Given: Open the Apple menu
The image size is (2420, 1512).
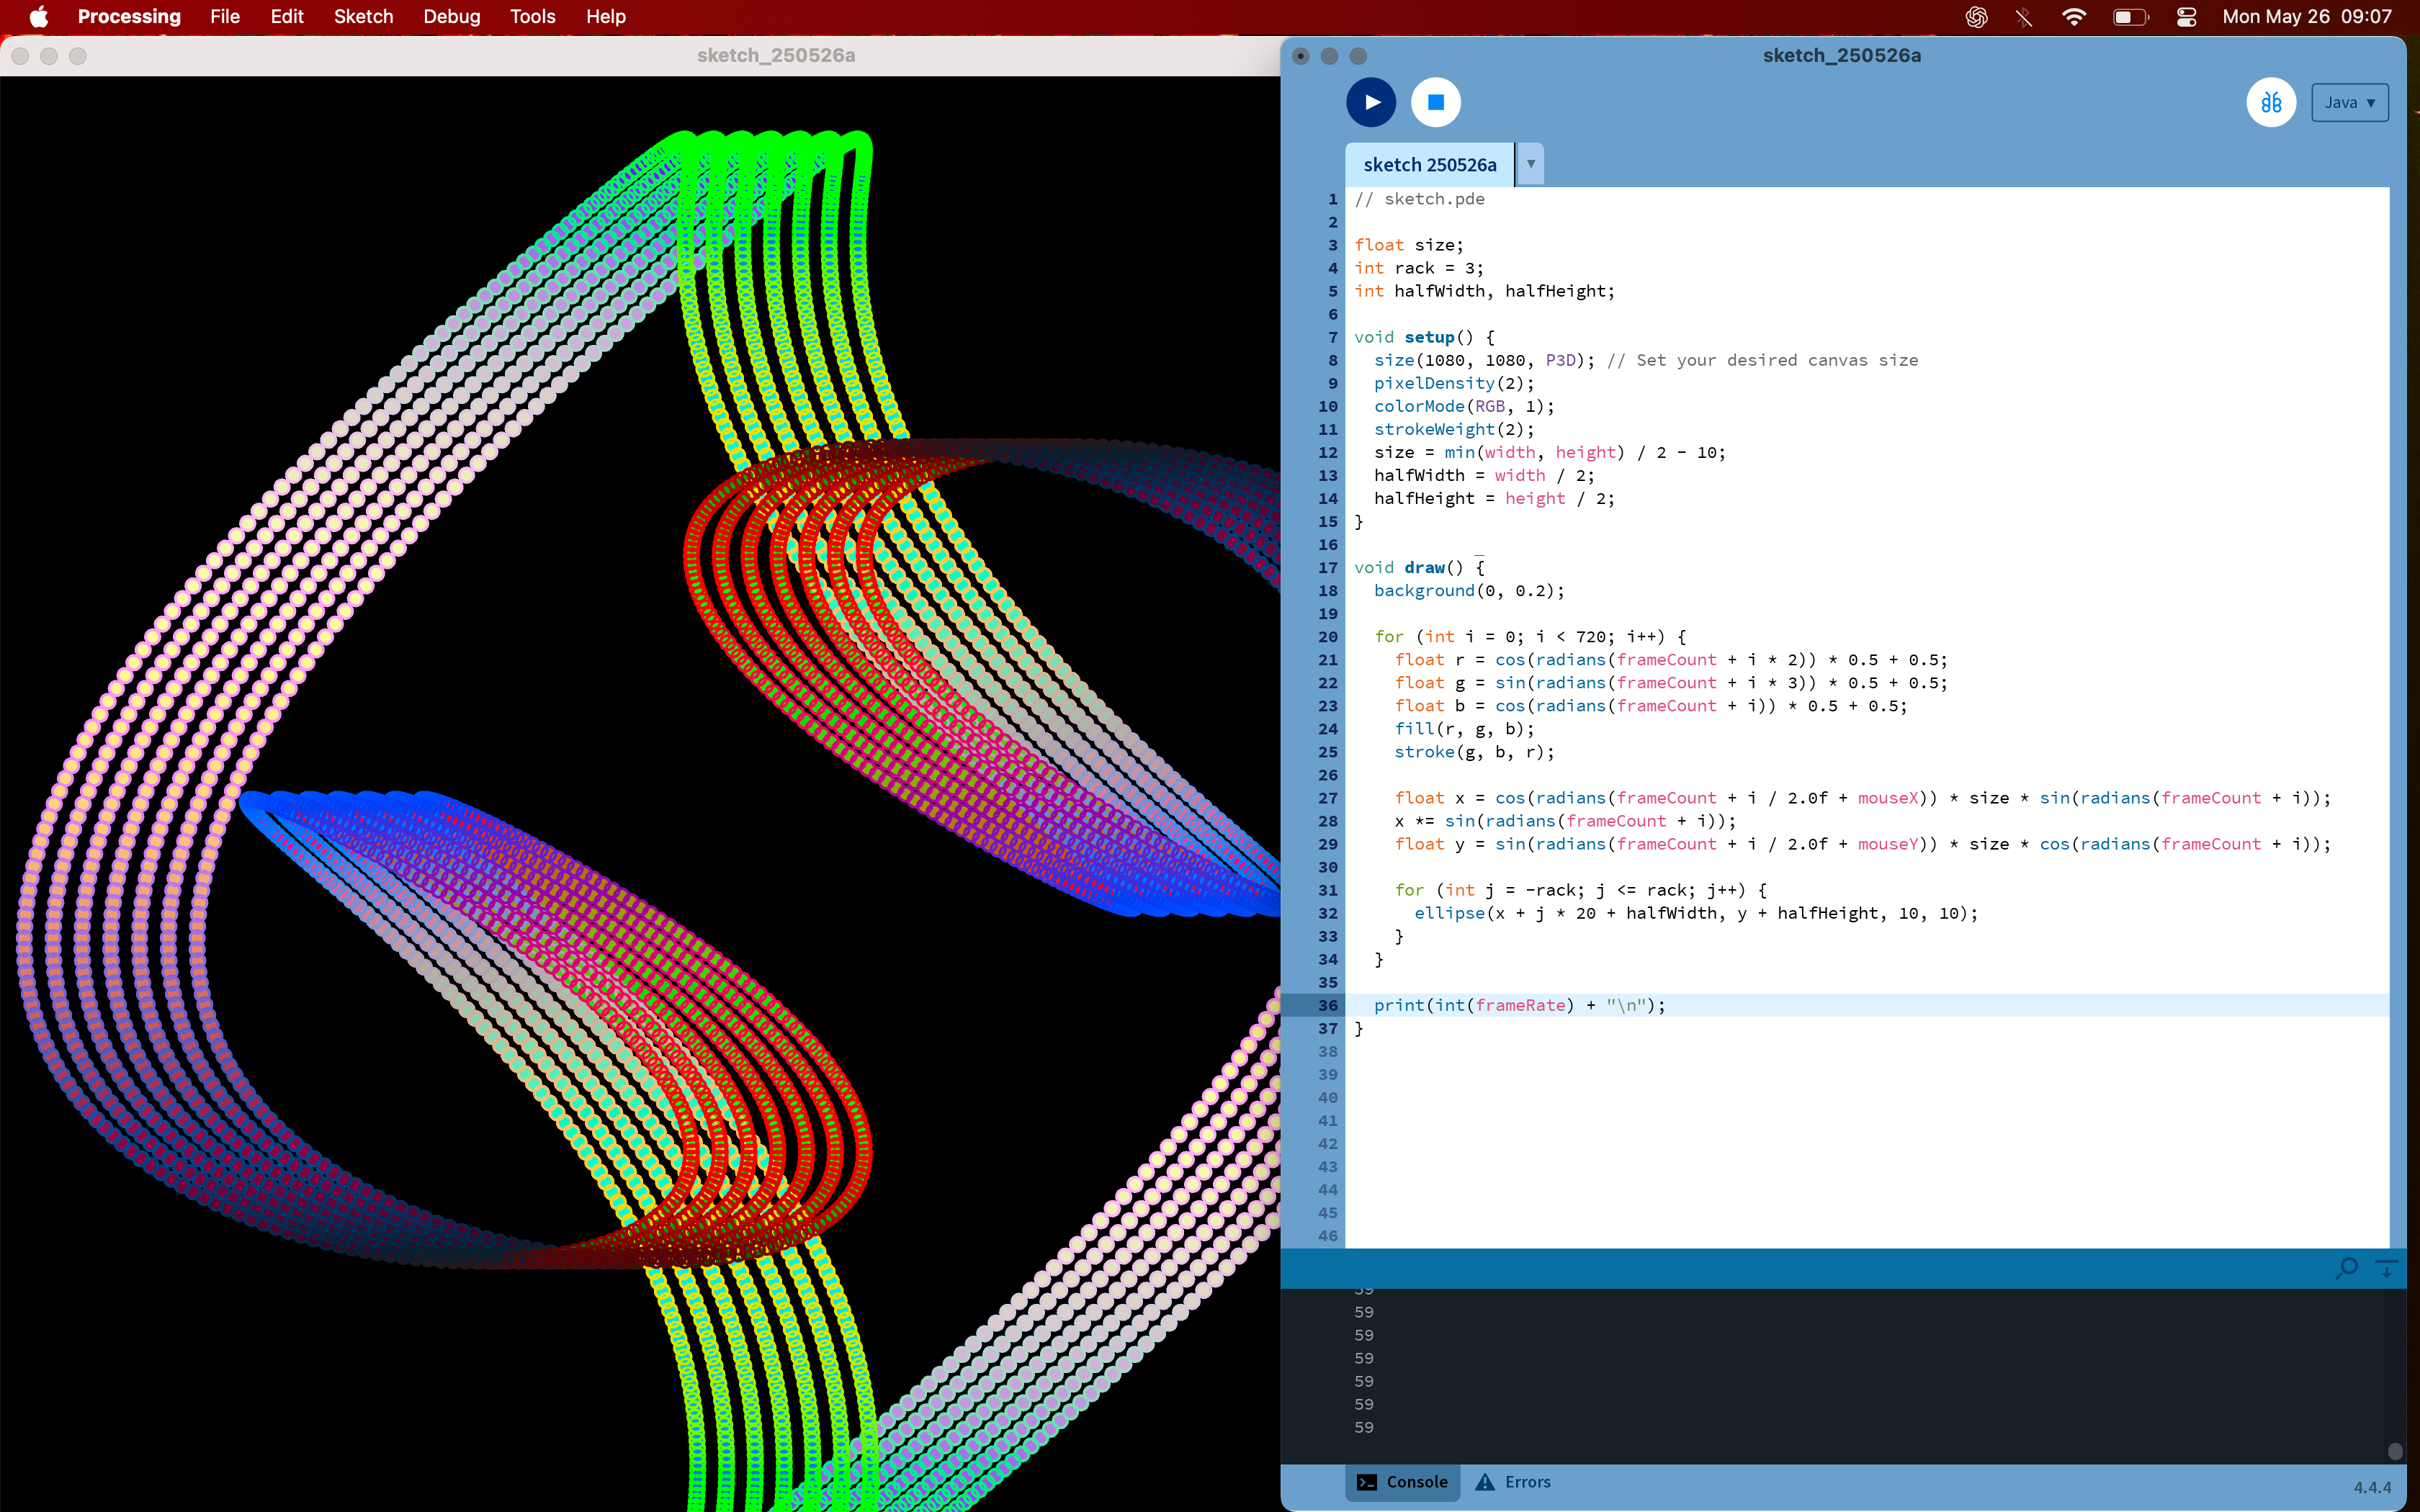Looking at the screenshot, I should [39, 17].
